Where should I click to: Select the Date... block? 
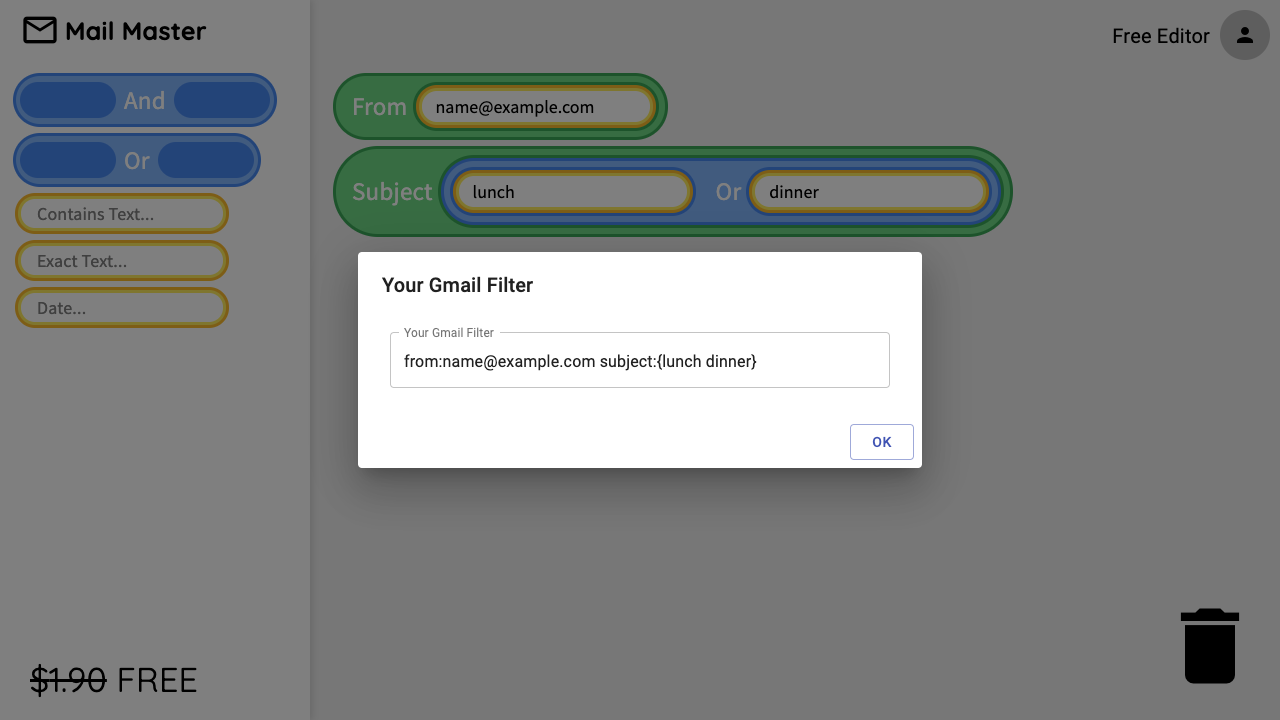[x=122, y=308]
